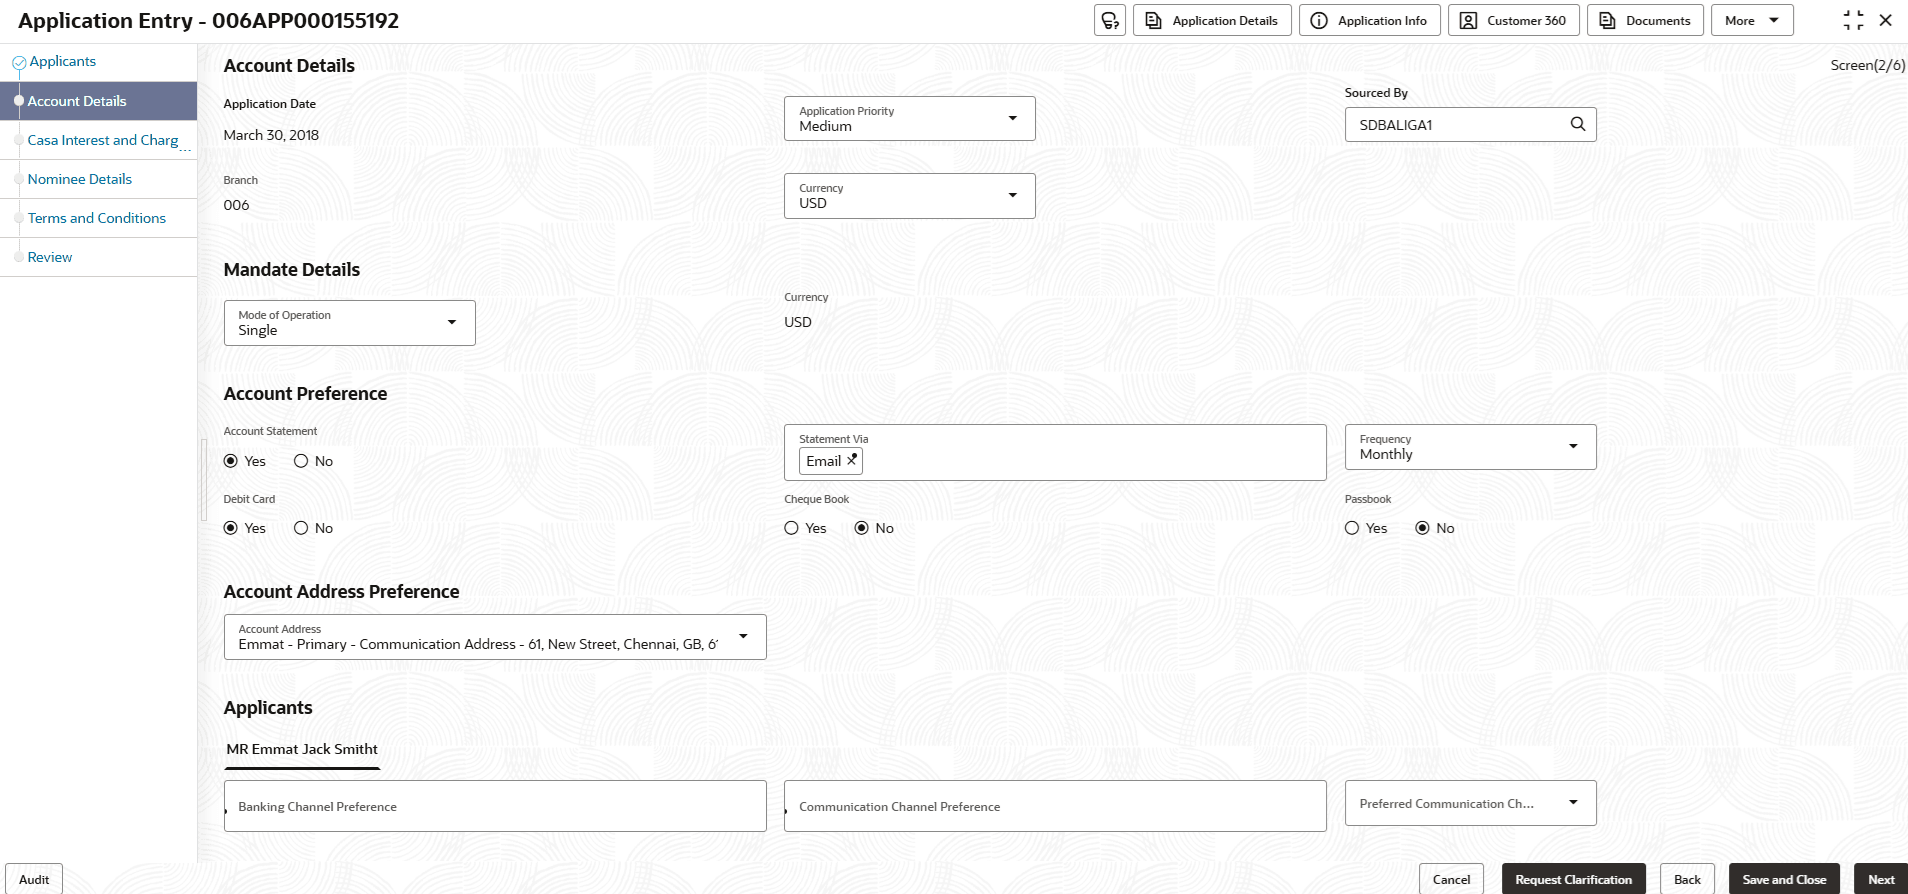Close the Application Entry screen
This screenshot has height=894, width=1908.
coord(1886,20)
